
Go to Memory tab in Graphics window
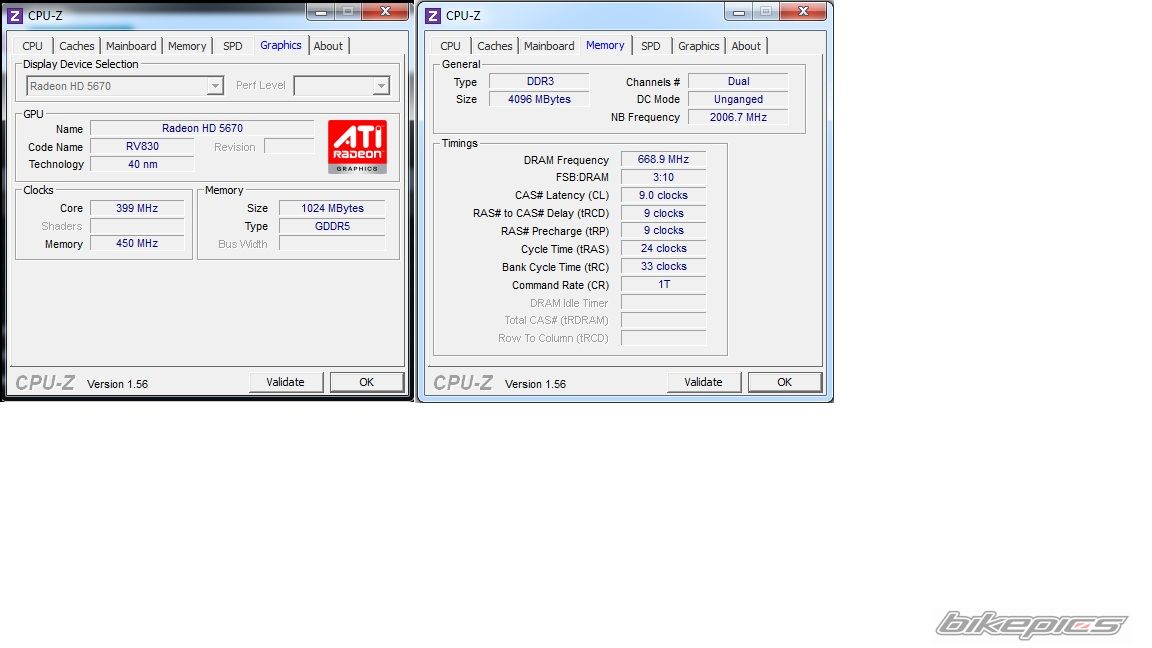pos(187,46)
